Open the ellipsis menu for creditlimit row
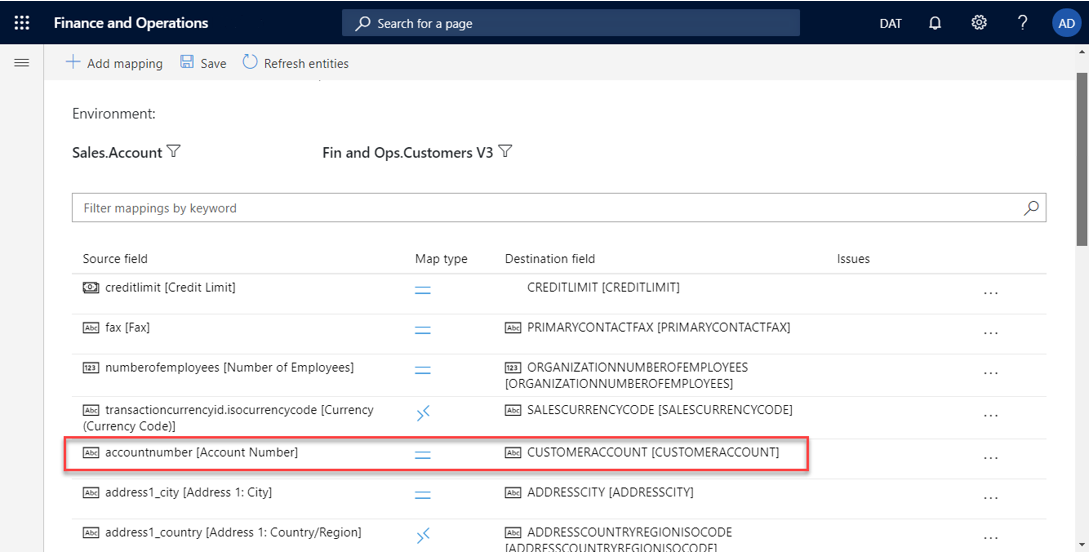This screenshot has height=552, width=1089. [x=991, y=293]
